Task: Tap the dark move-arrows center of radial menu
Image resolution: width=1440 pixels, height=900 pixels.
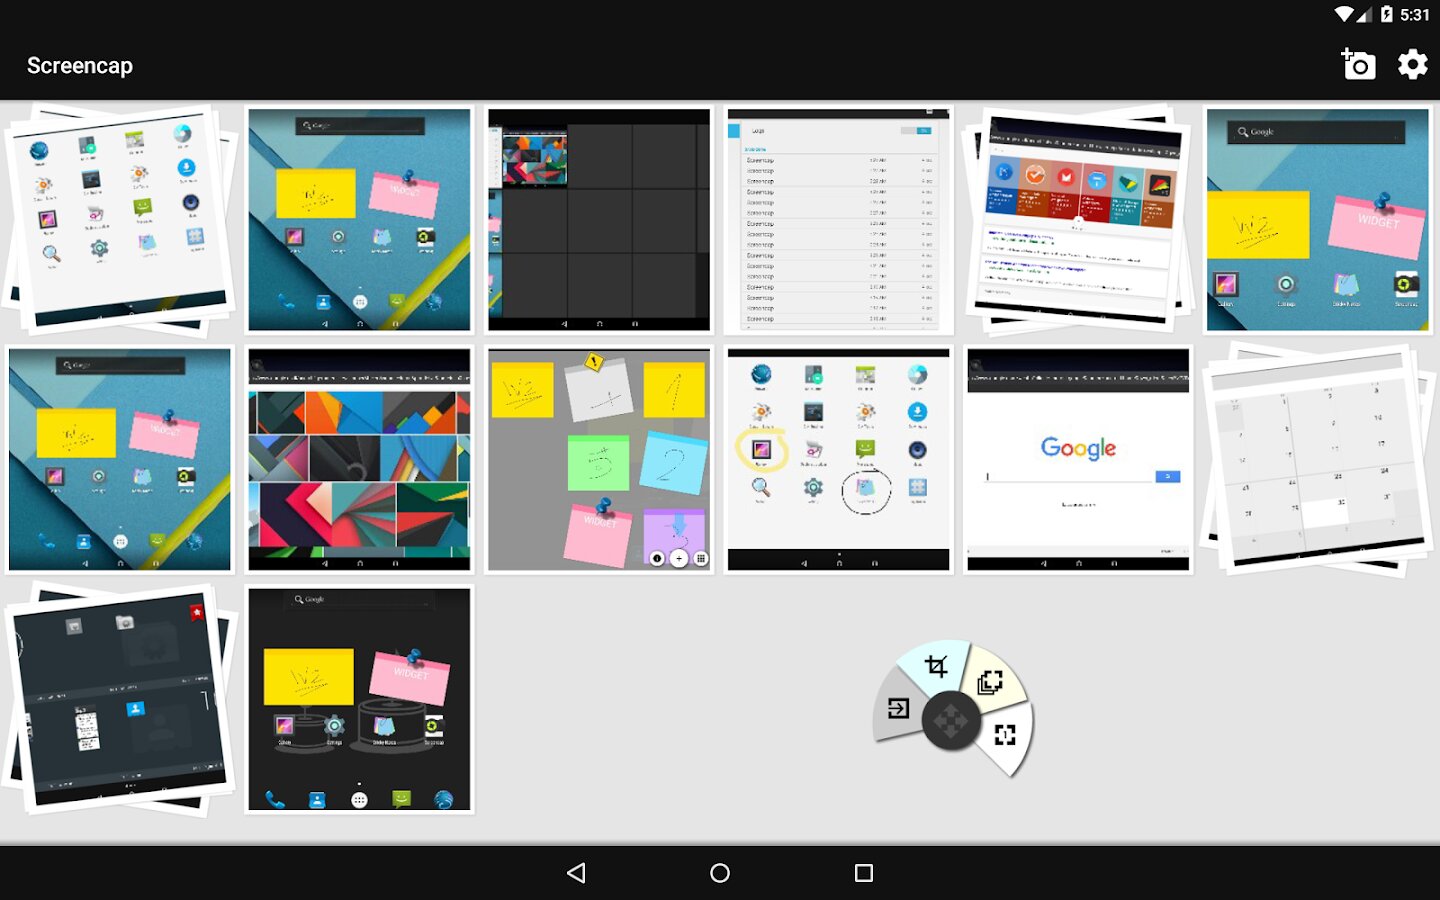Action: (950, 720)
